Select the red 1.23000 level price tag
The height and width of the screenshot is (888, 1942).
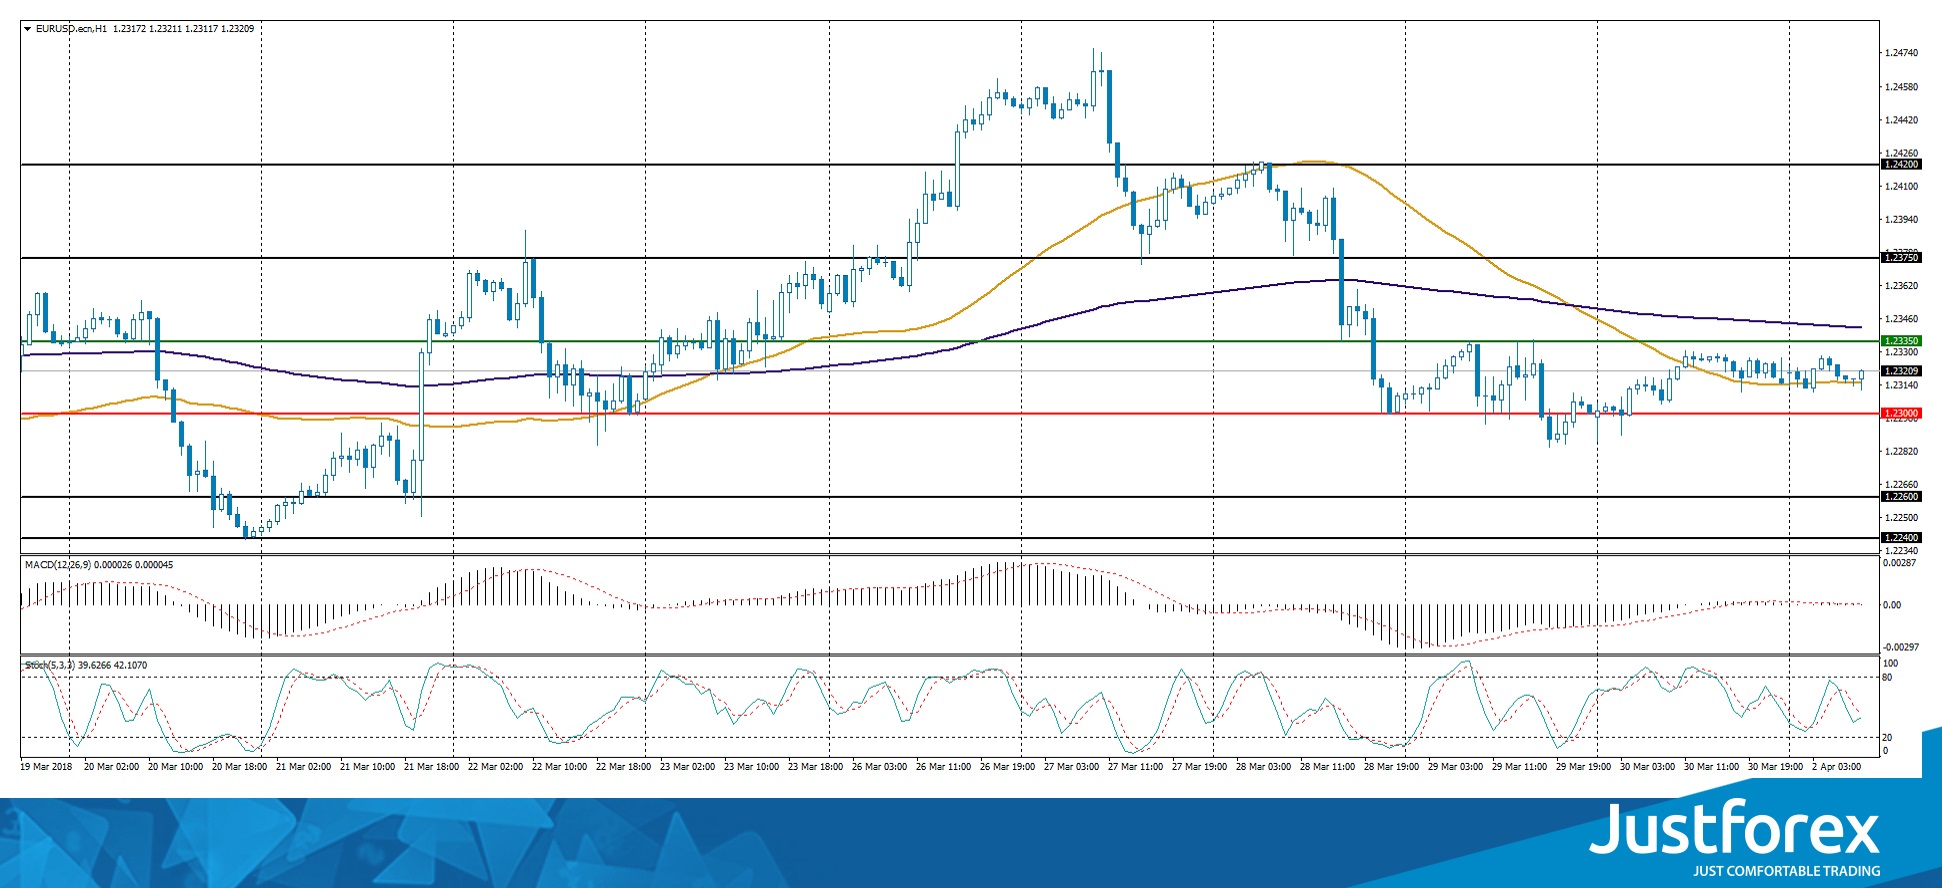(1901, 413)
